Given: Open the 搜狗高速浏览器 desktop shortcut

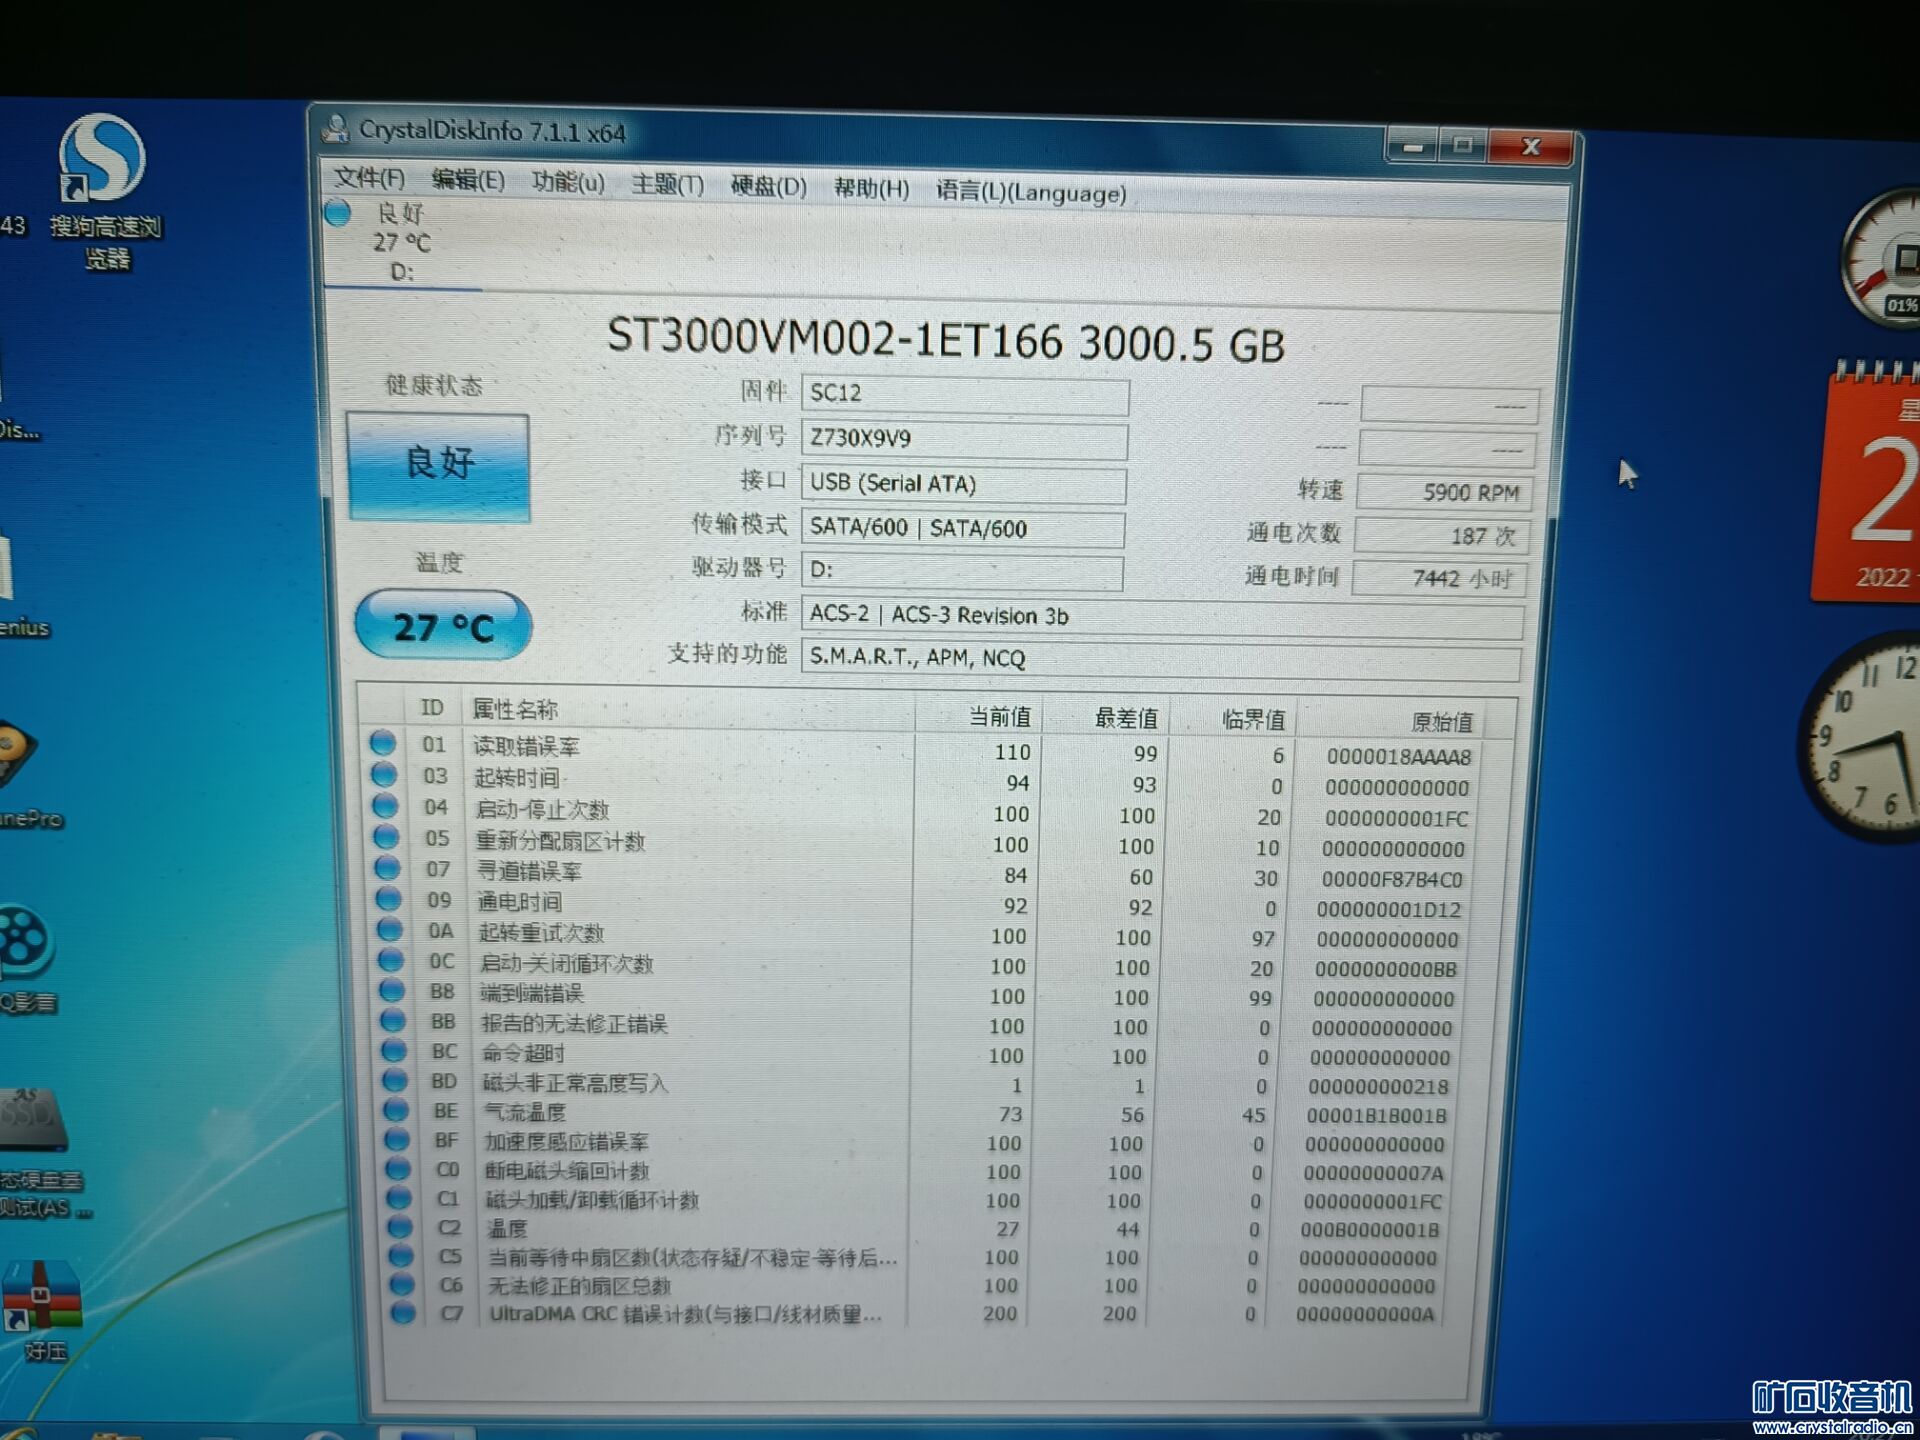Looking at the screenshot, I should (104, 192).
